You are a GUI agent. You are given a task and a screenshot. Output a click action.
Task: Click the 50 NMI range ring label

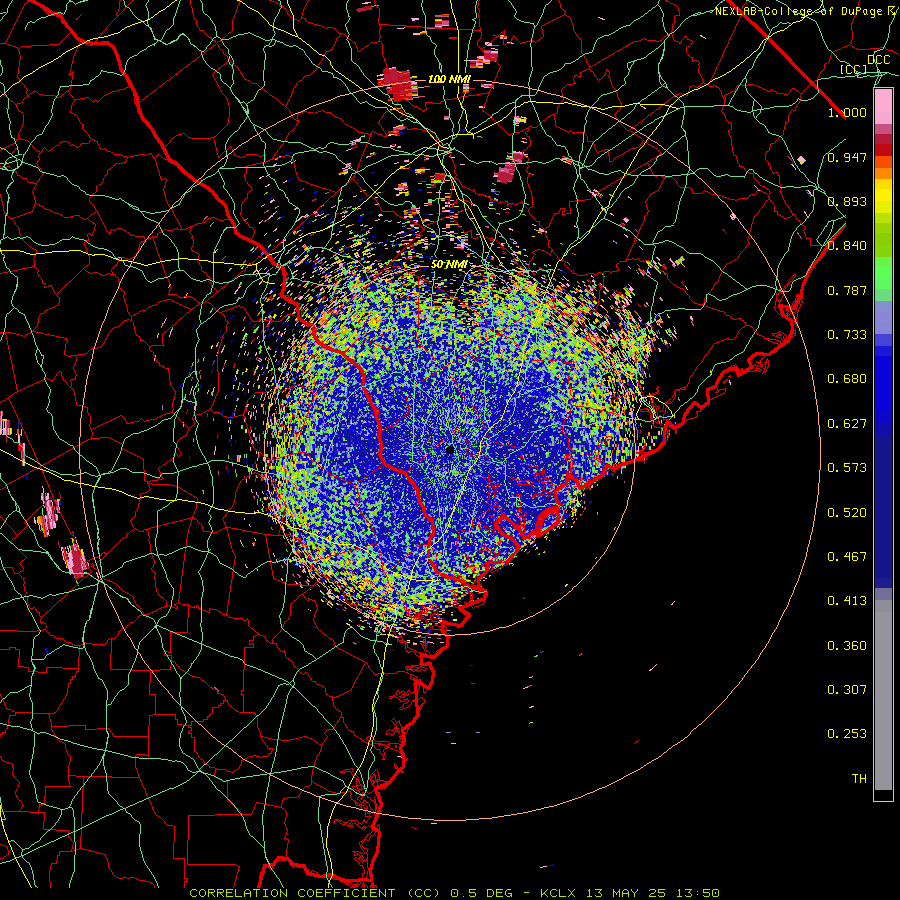tap(449, 265)
